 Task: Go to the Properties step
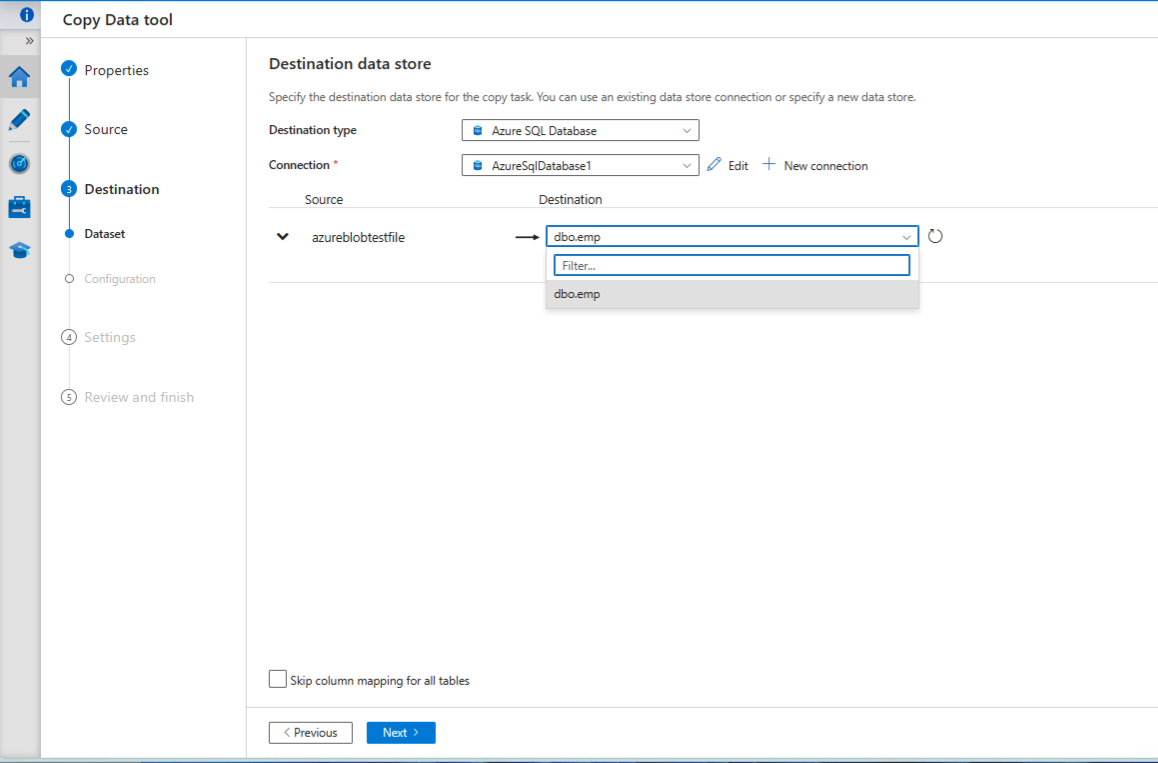[116, 70]
